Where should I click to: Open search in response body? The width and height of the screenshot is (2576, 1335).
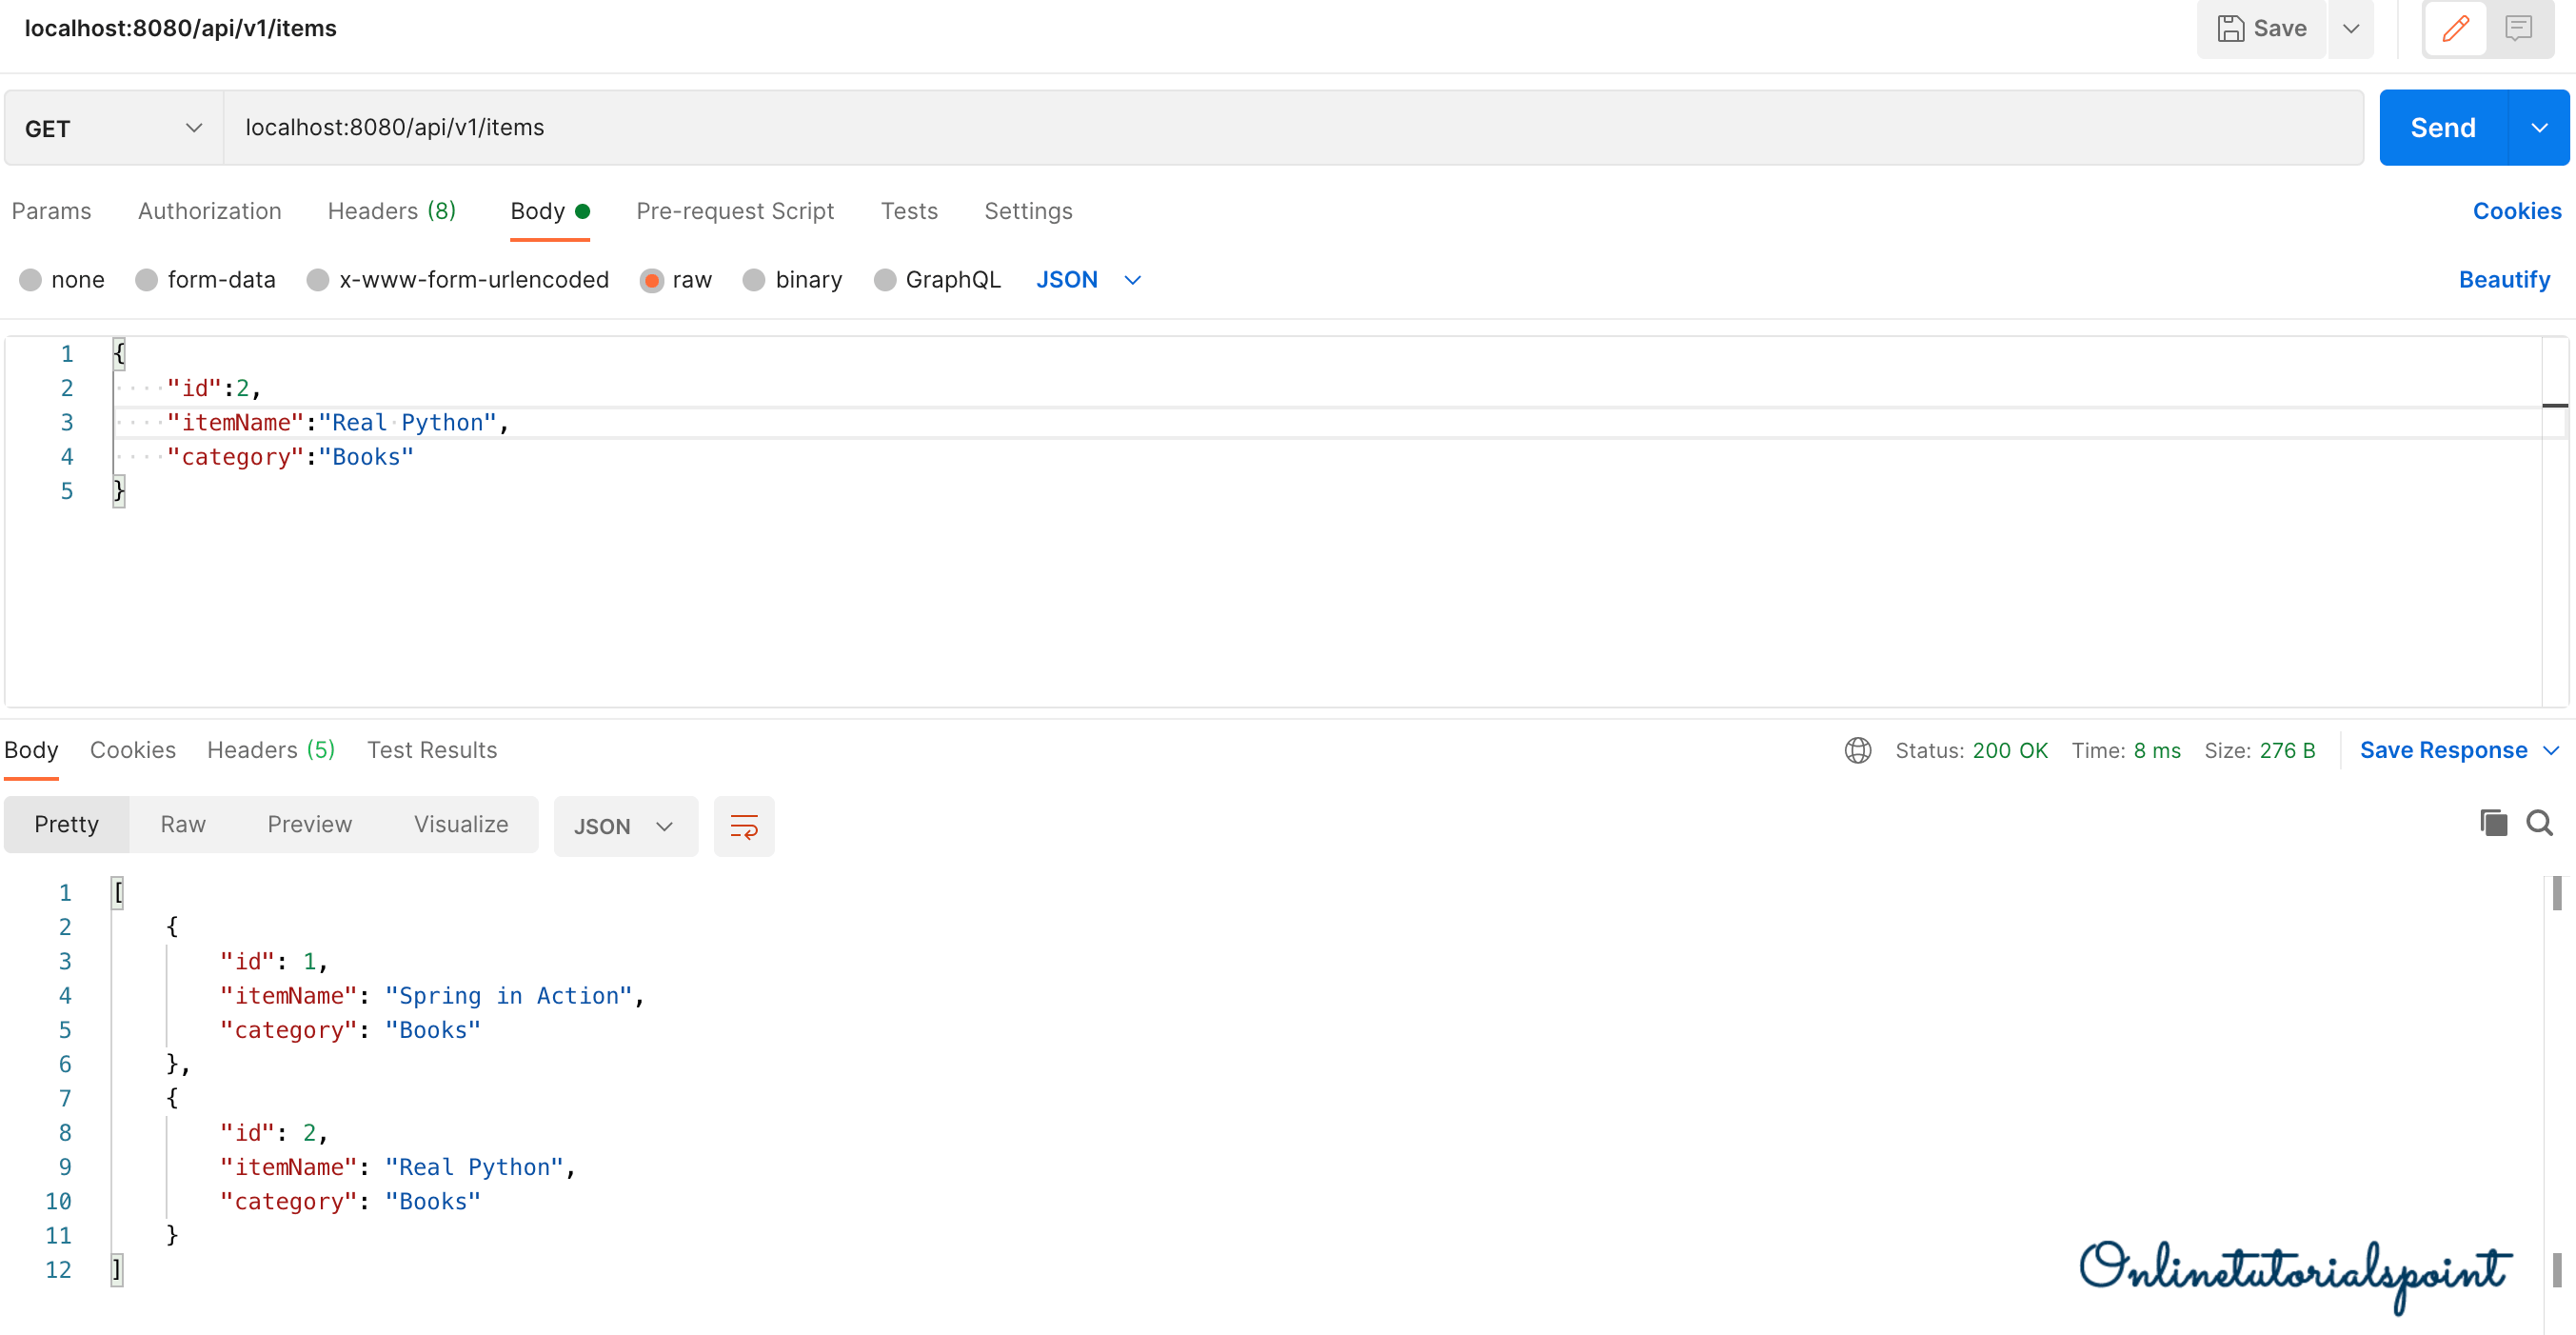pos(2539,823)
